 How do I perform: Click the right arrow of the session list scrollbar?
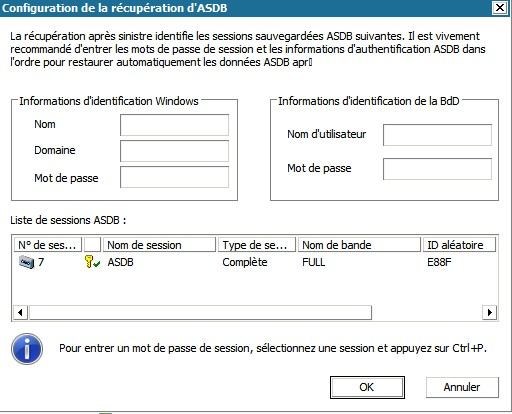point(489,313)
